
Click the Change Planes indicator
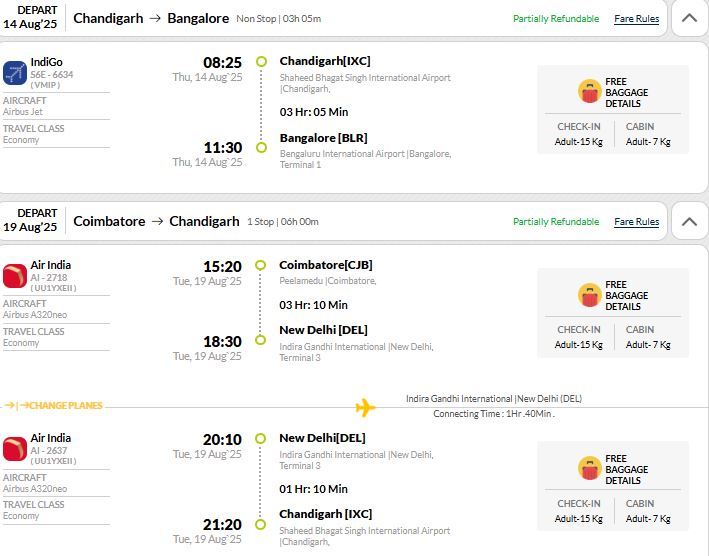click(53, 405)
